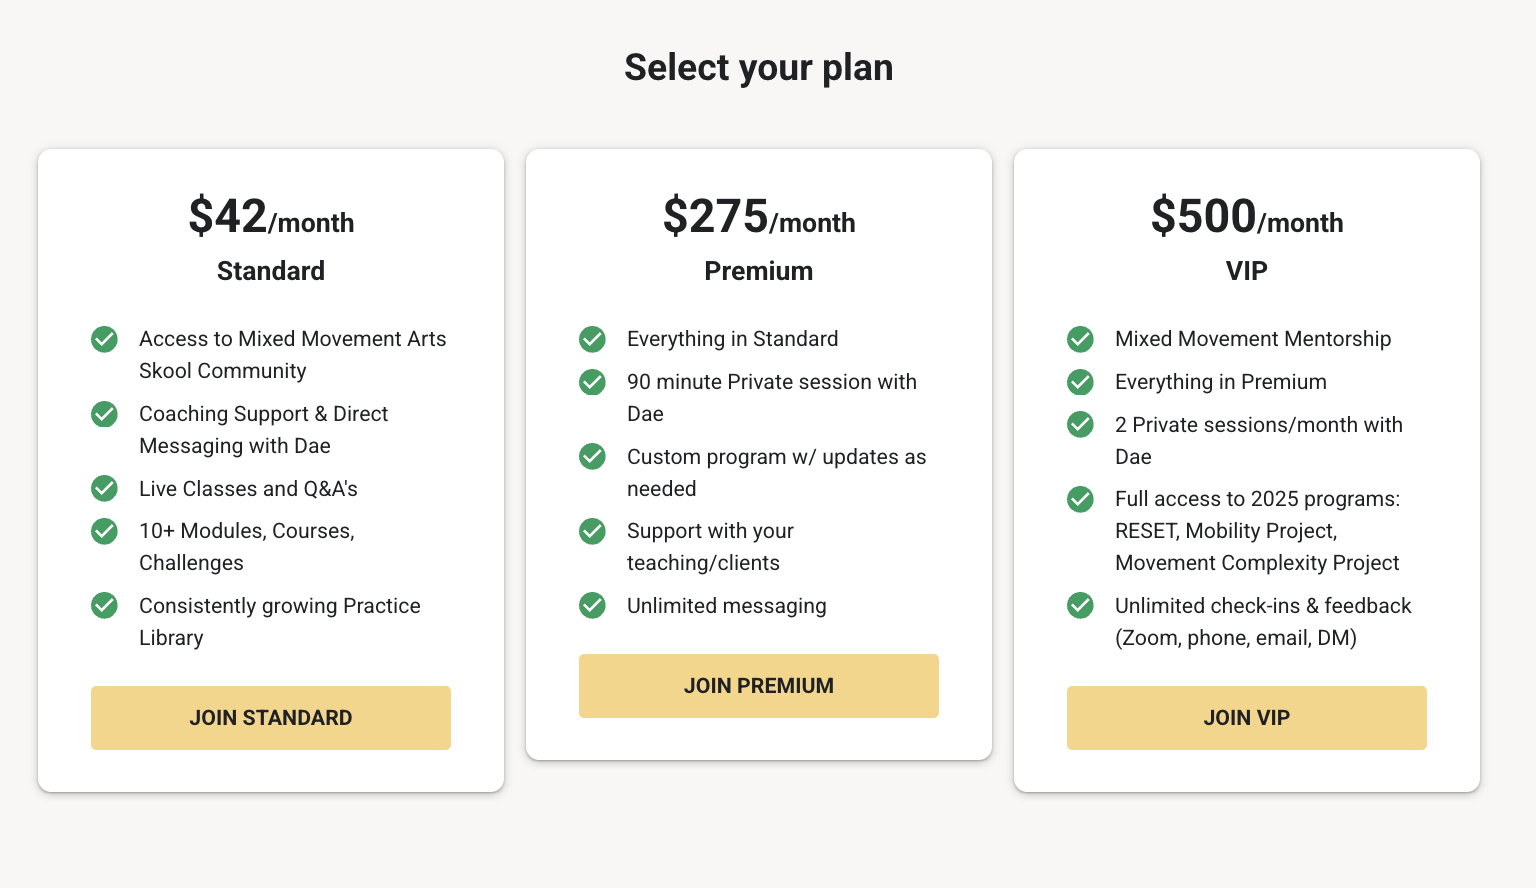Click checkmark beside 2 Private sessions/month
Viewport: 1536px width, 888px height.
click(1081, 425)
